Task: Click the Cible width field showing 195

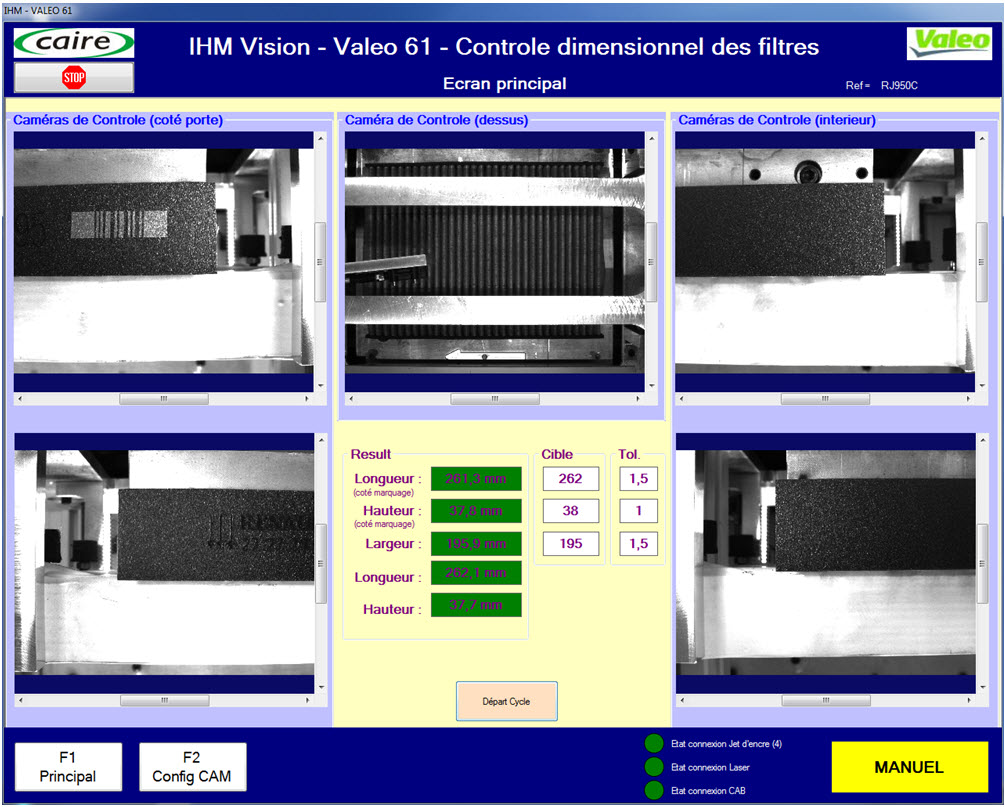Action: (570, 544)
